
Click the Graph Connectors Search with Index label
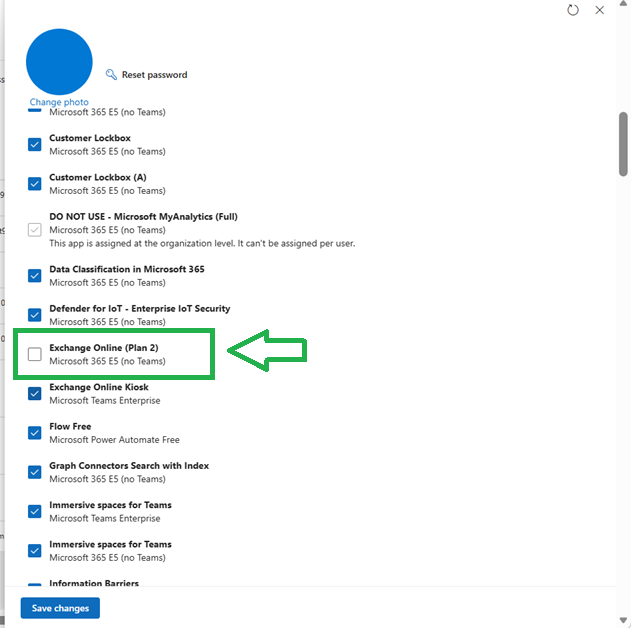coord(129,465)
